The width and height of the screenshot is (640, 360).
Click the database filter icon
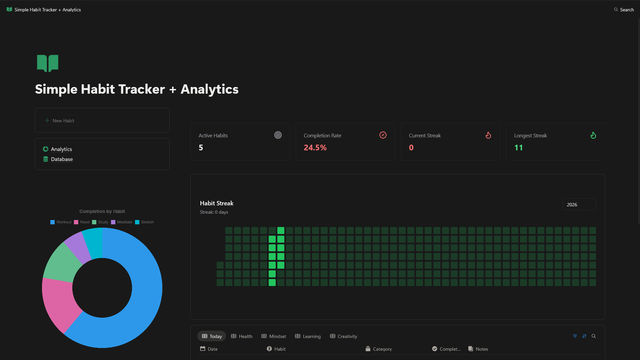(575, 336)
